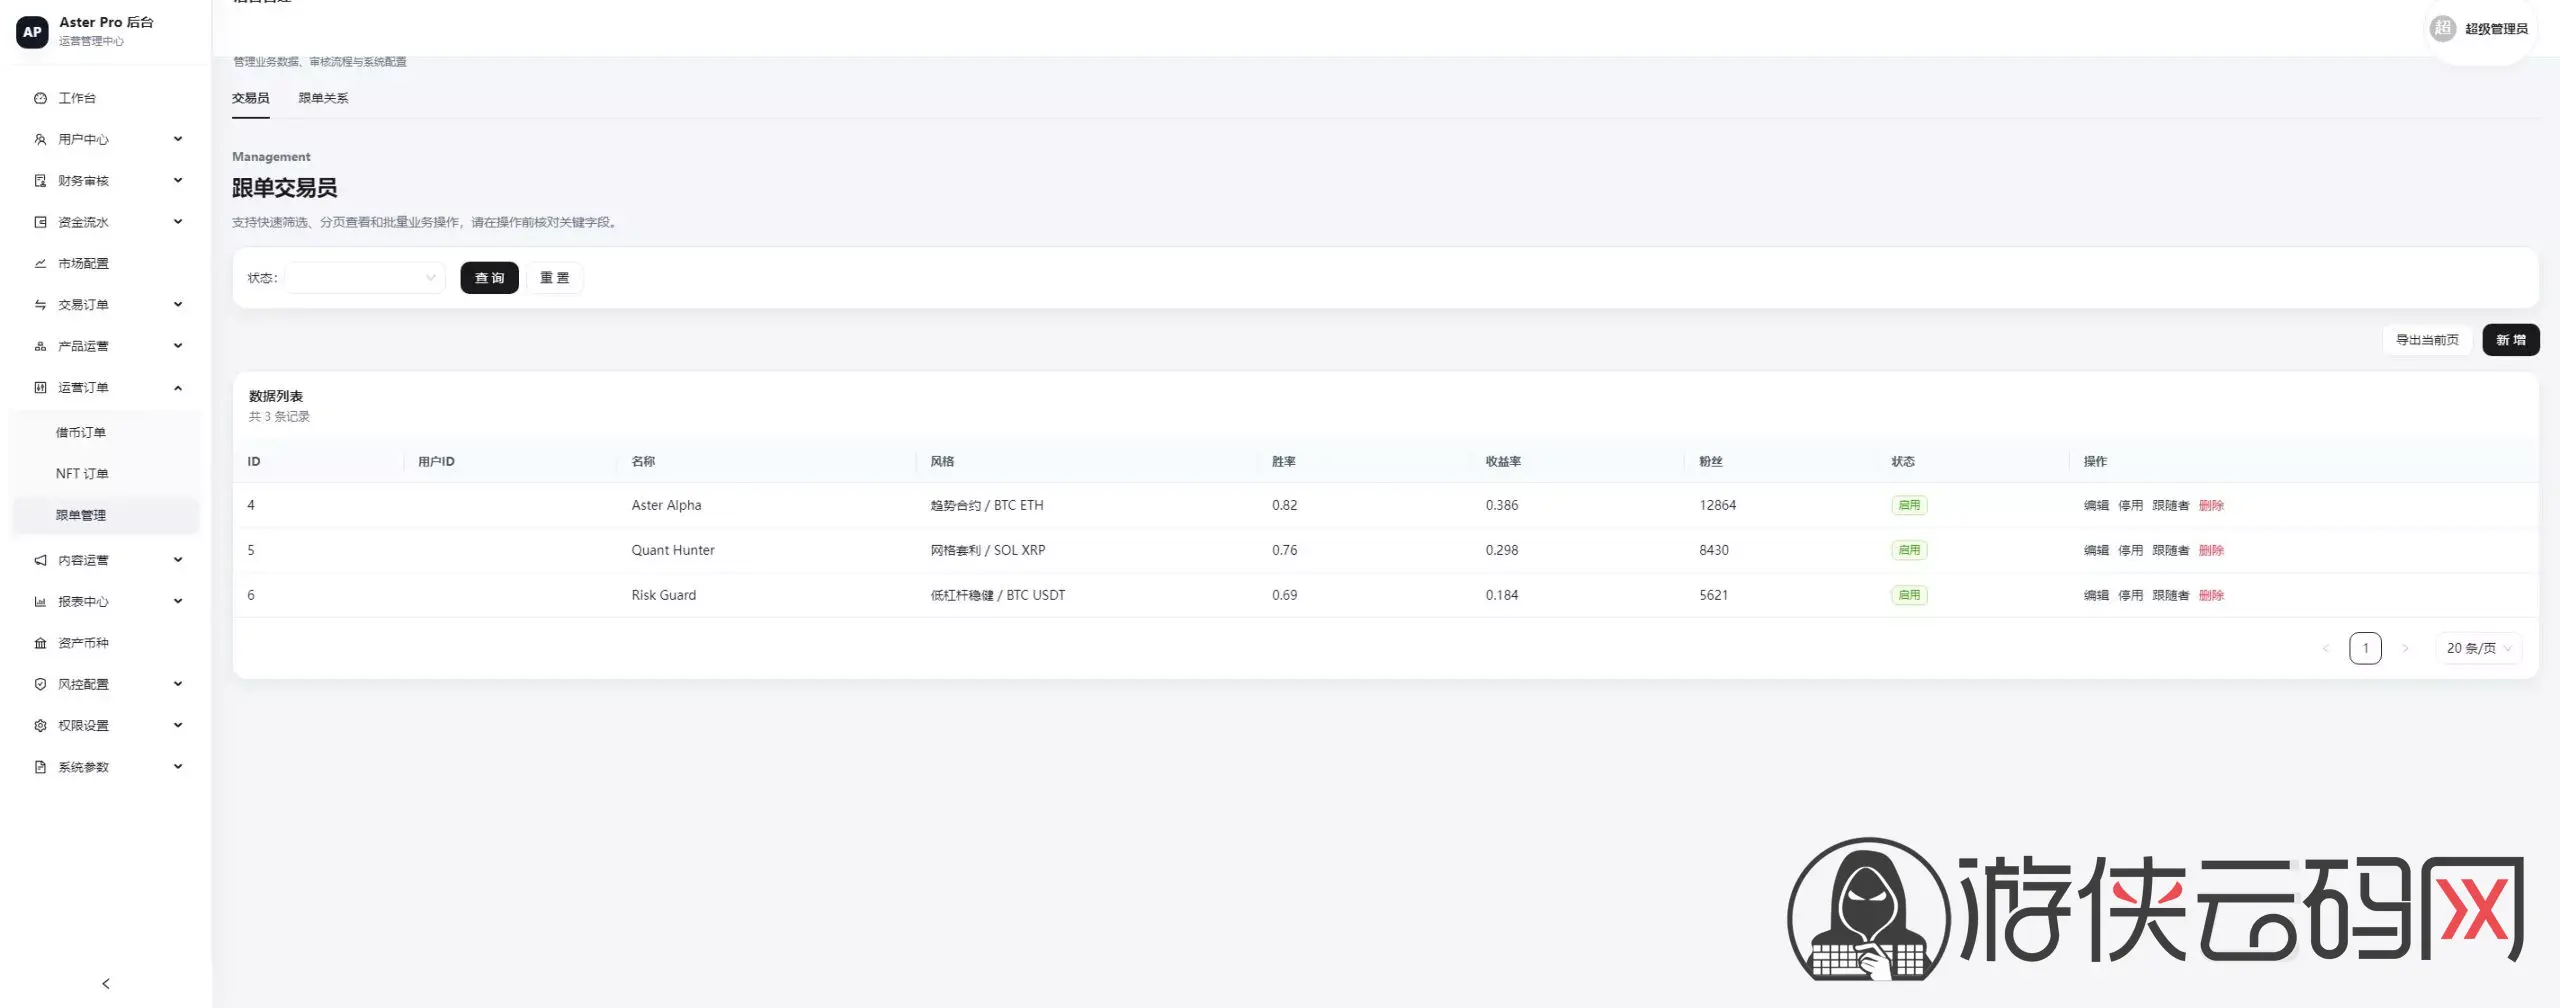Click the 新增 button
The width and height of the screenshot is (2560, 1008).
[x=2510, y=340]
